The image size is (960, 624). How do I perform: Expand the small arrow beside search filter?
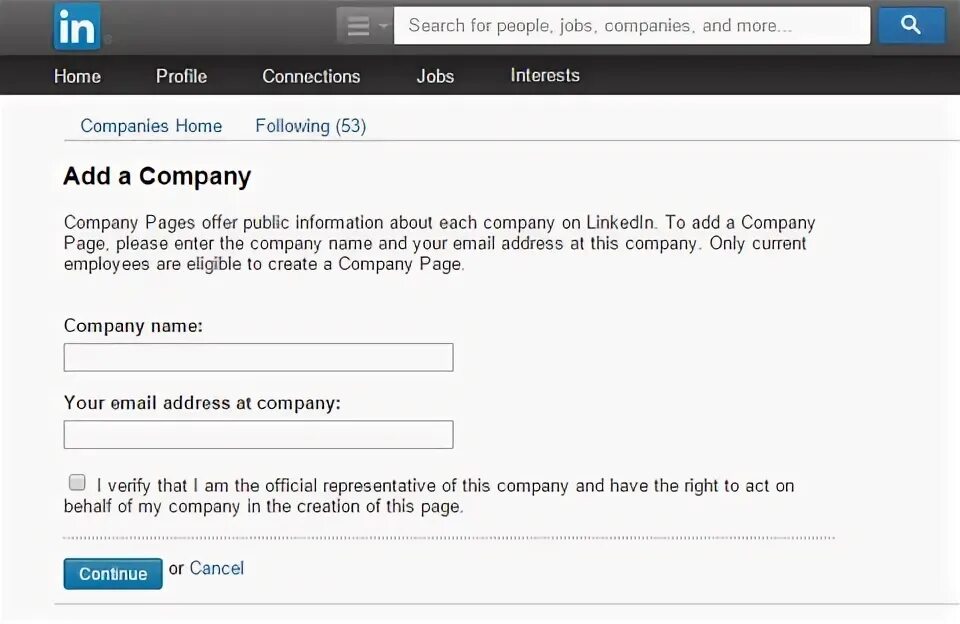[383, 26]
